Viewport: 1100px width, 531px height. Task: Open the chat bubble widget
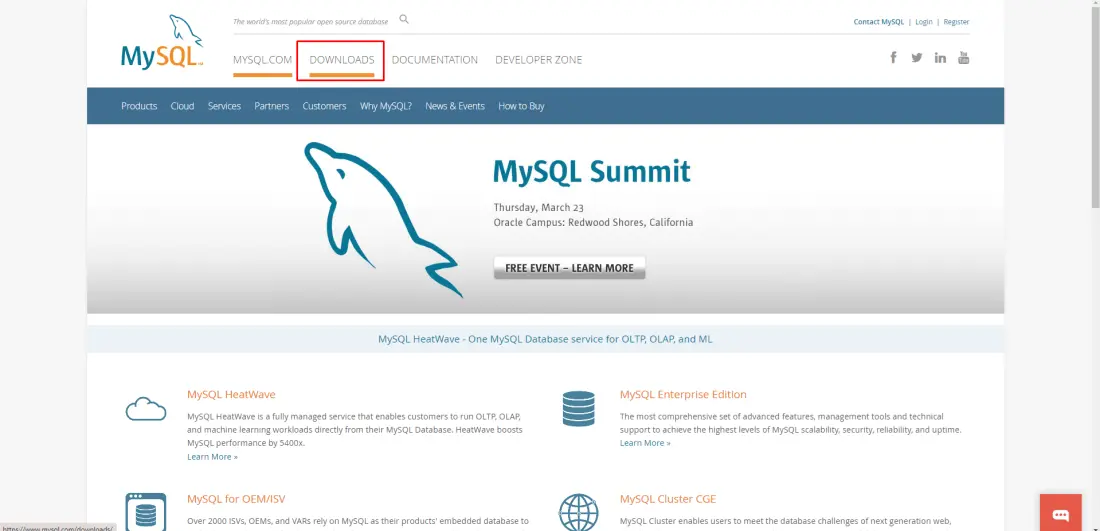pyautogui.click(x=1061, y=515)
